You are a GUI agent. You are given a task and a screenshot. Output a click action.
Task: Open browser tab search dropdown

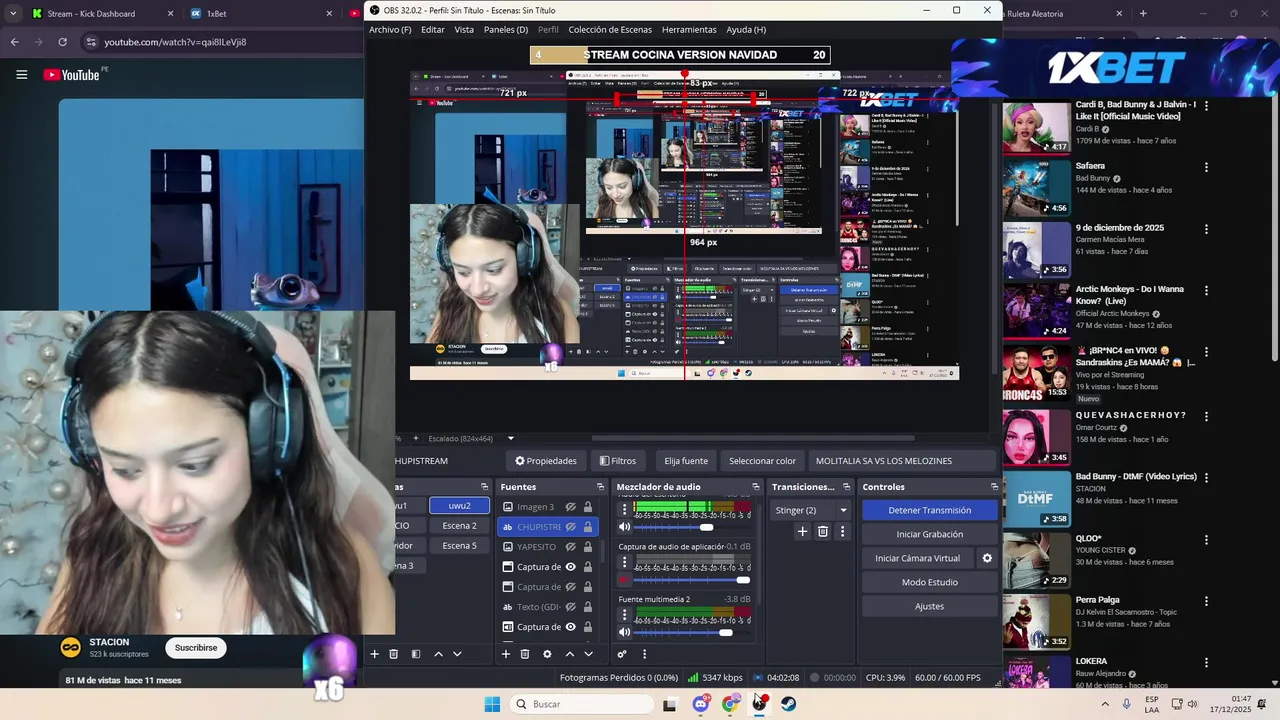pyautogui.click(x=13, y=14)
